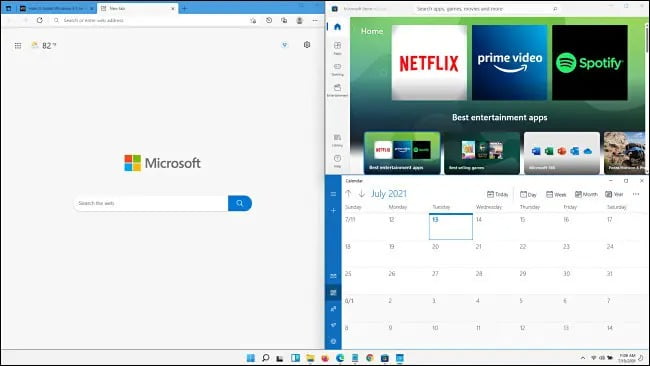Click the Windows Start button on taskbar
The height and width of the screenshot is (366, 650).
pos(251,358)
